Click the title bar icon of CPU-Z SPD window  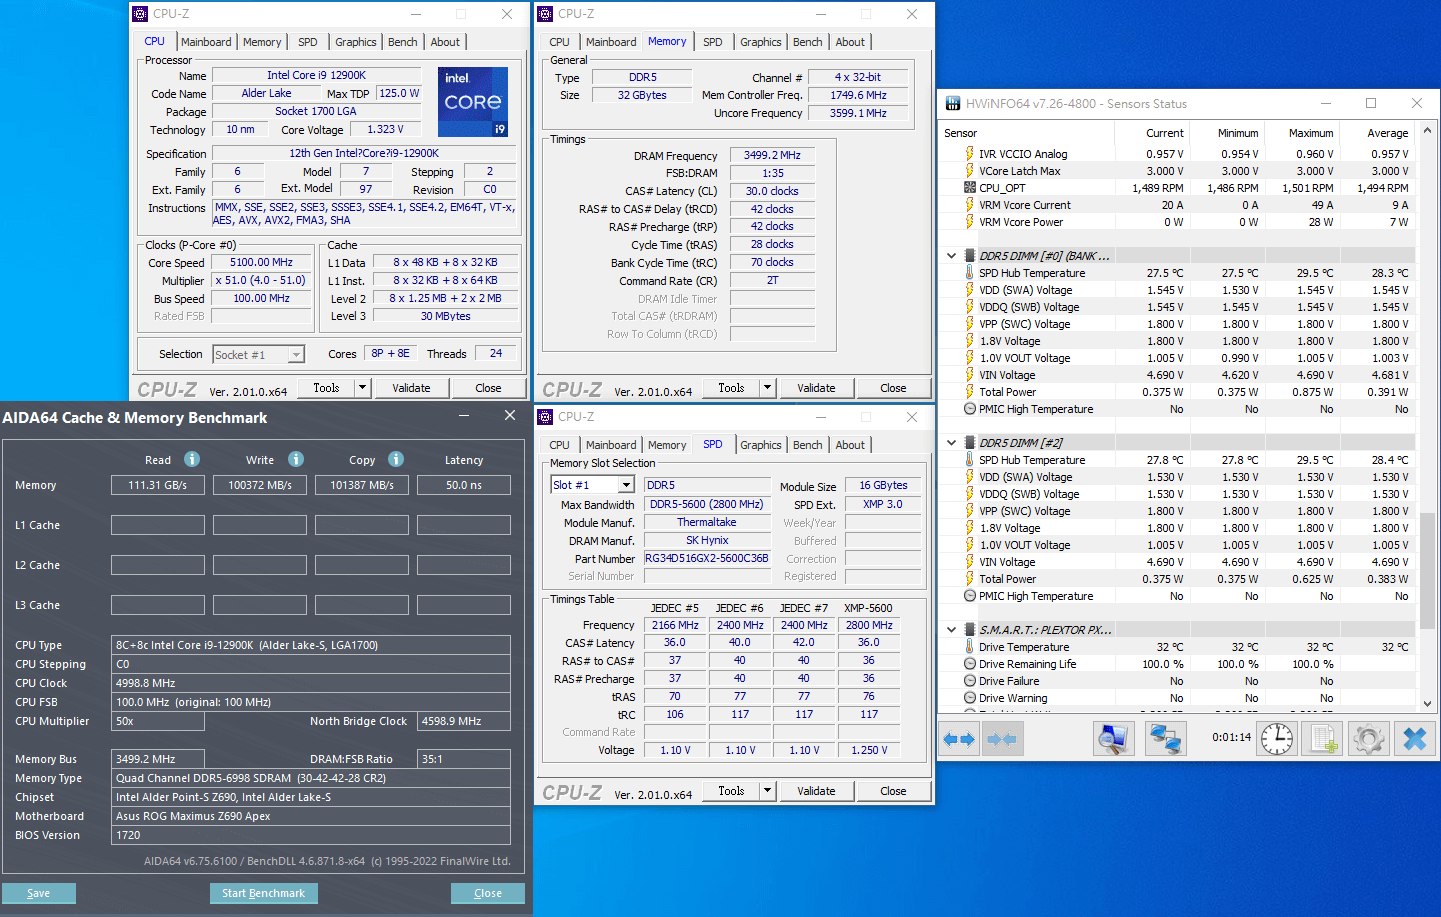[x=545, y=417]
